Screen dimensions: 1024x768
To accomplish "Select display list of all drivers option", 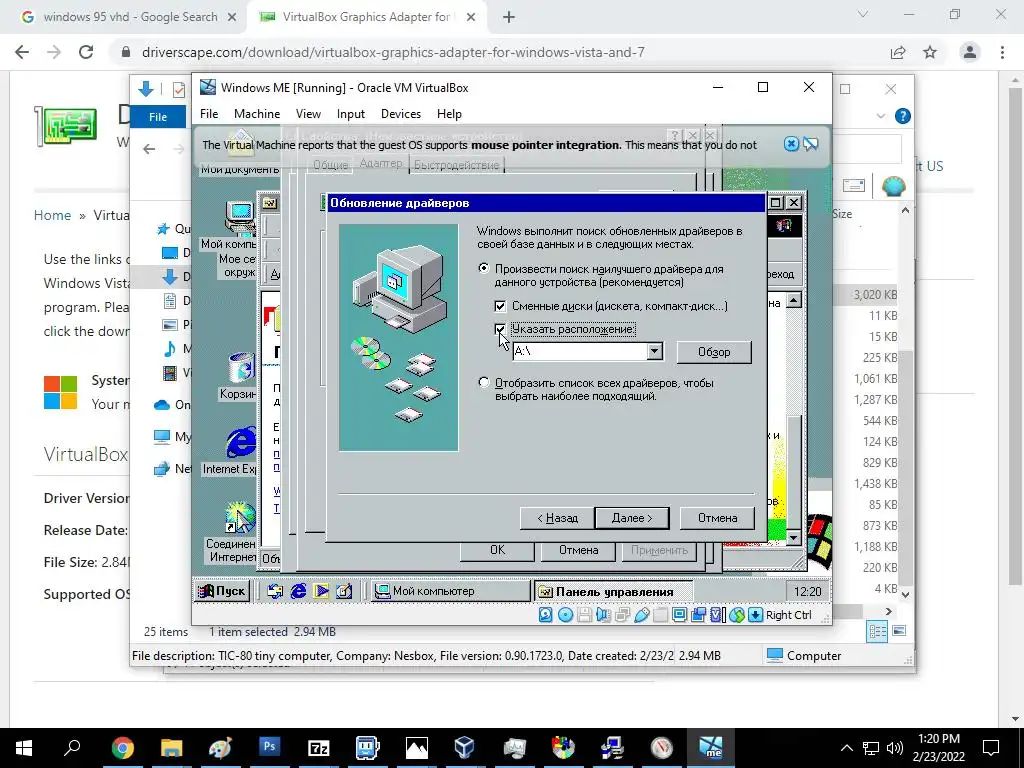I will (x=484, y=383).
